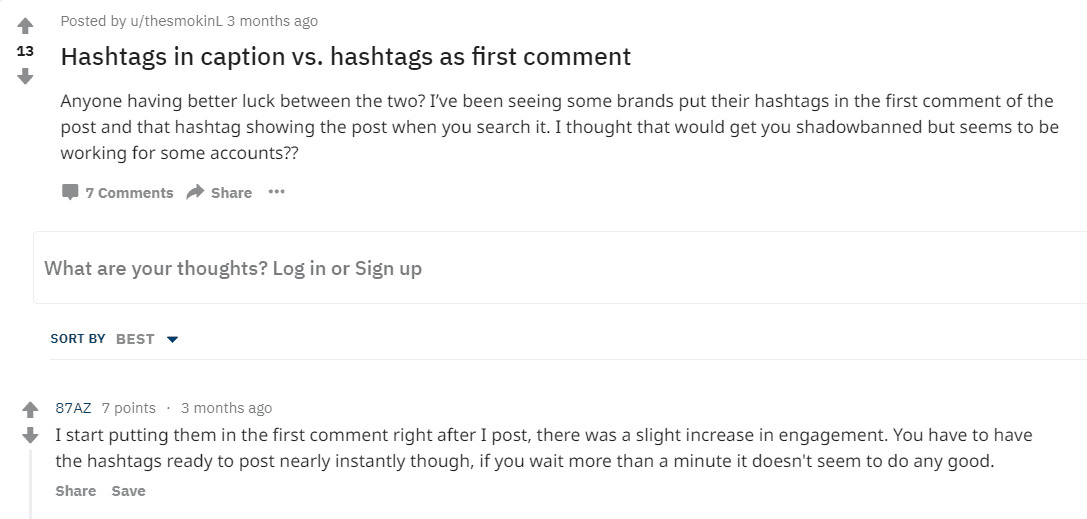Click the BEST sort option label

pyautogui.click(x=135, y=339)
